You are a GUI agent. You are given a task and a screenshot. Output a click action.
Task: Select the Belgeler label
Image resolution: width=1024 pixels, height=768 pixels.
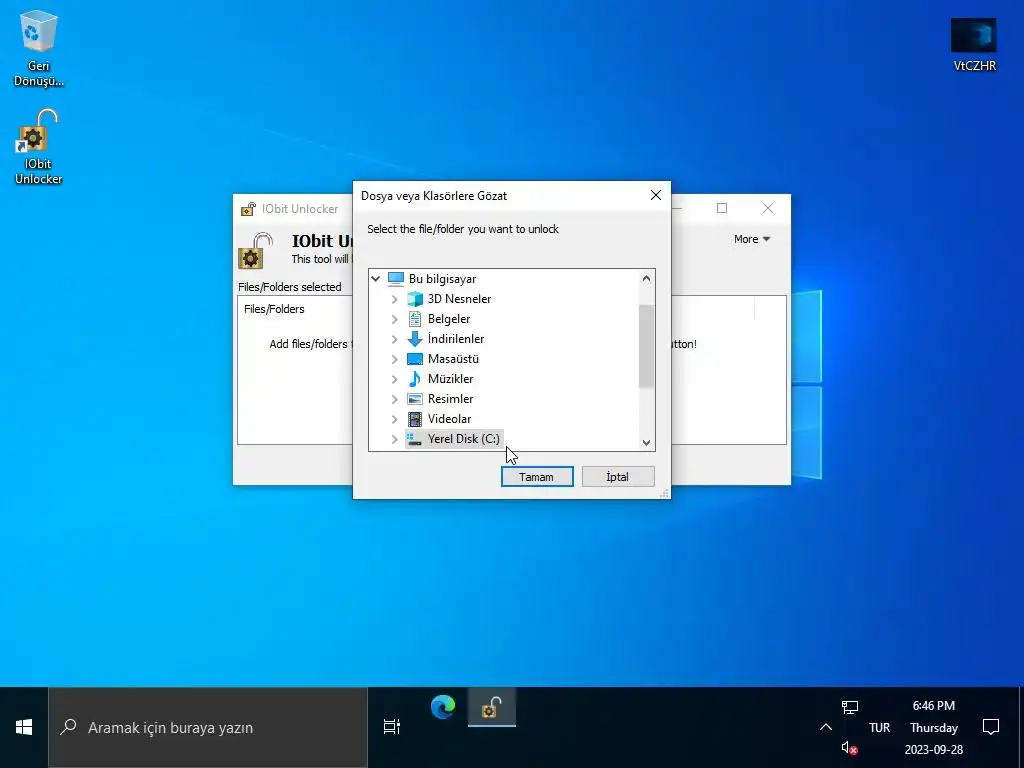[x=449, y=319]
